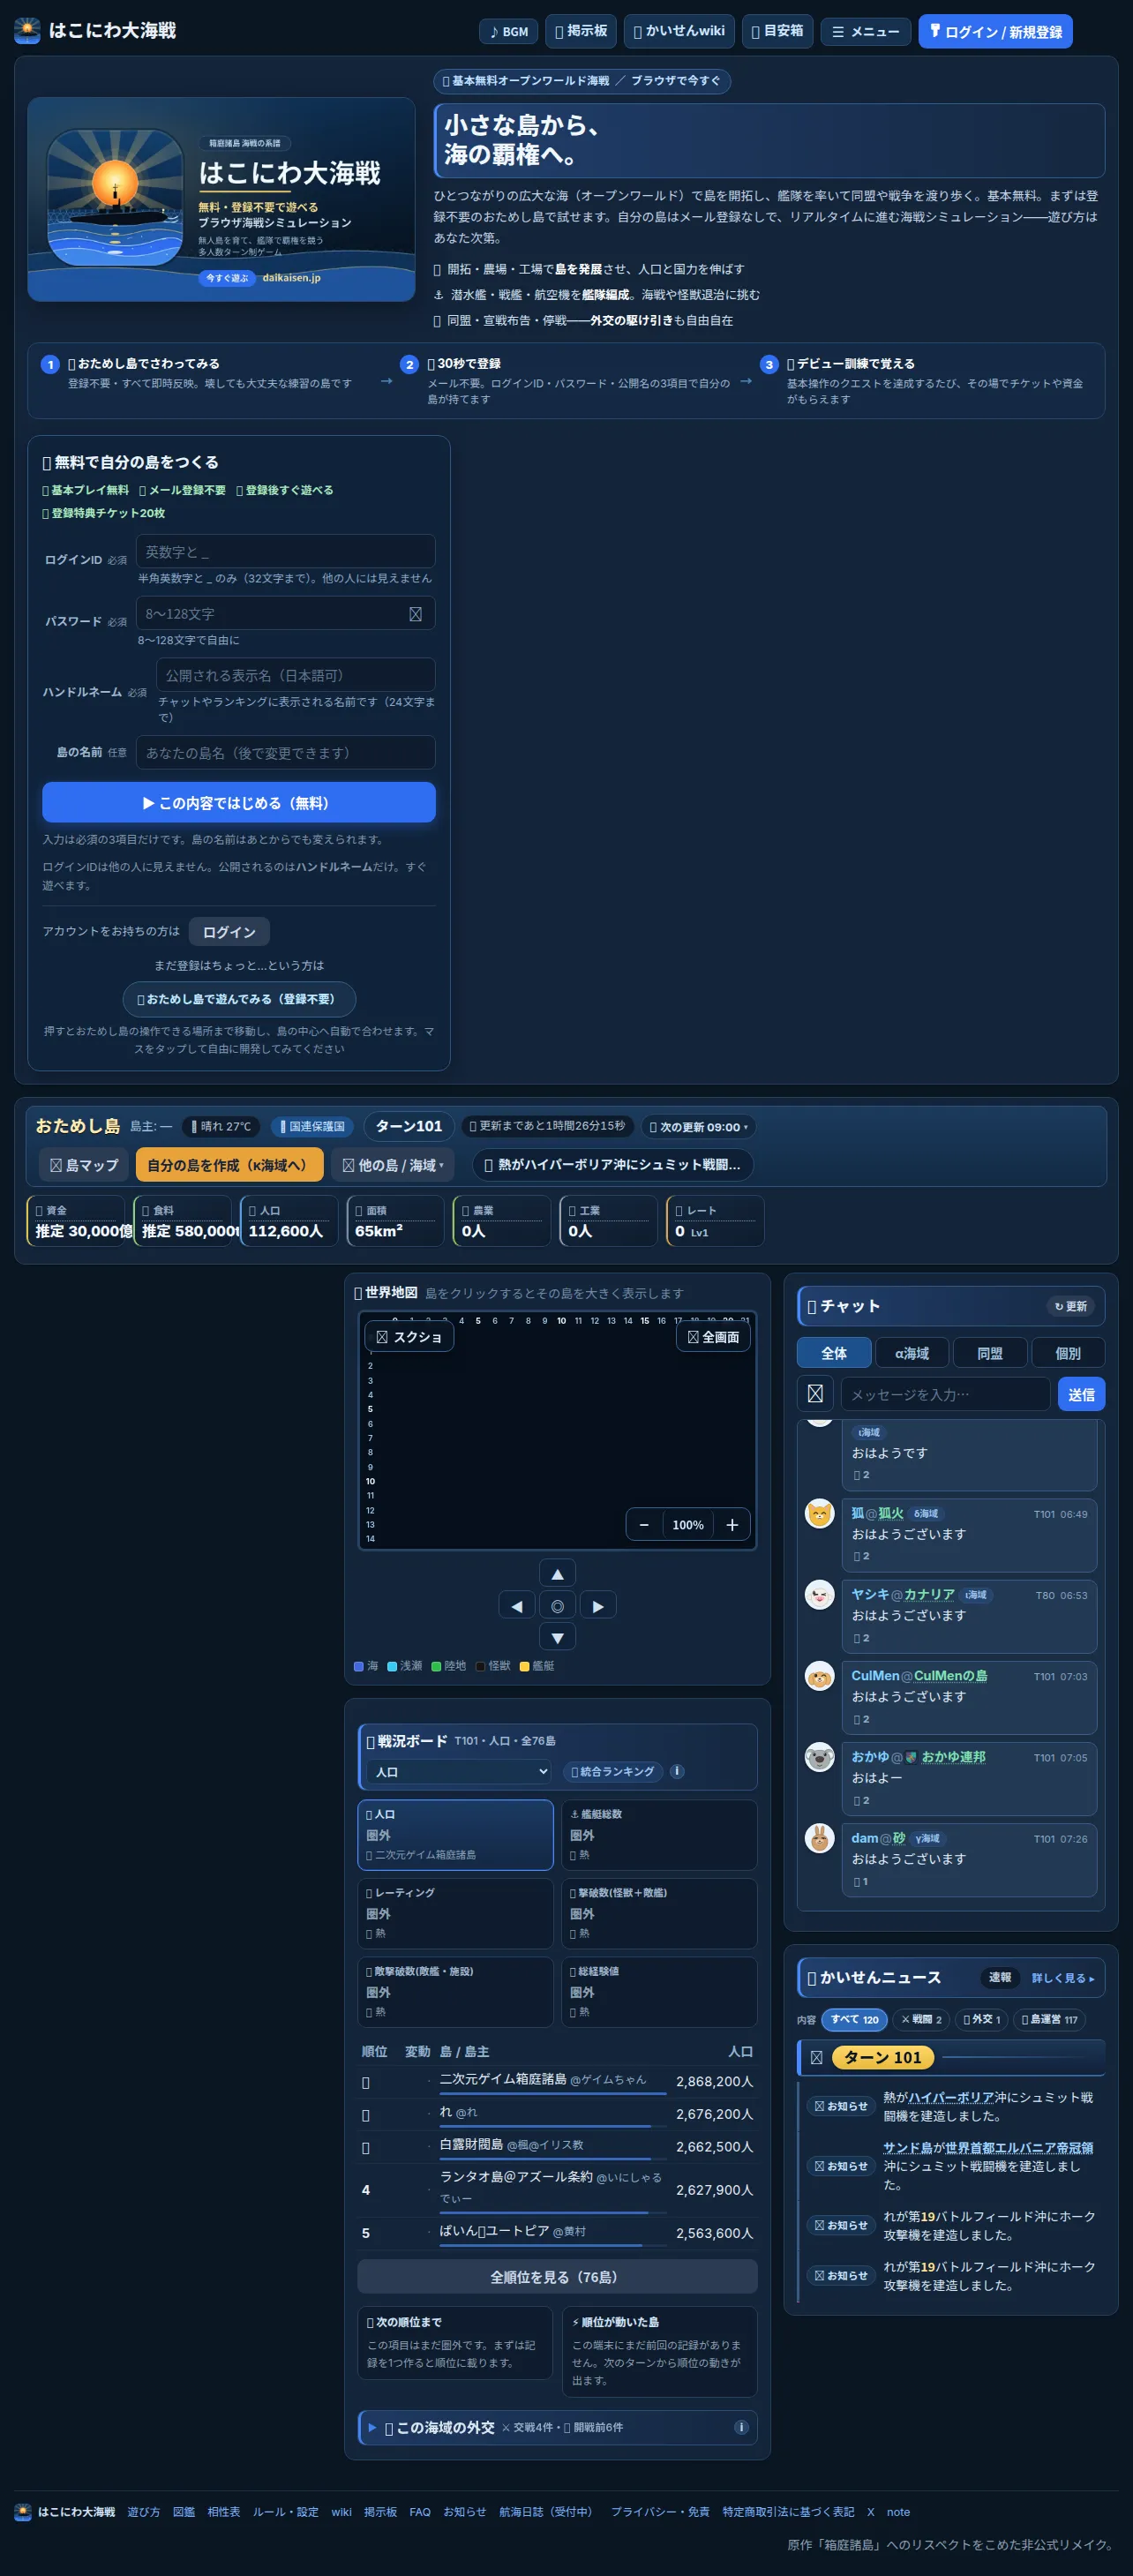This screenshot has width=1133, height=2576.
Task: Click 狐@狐火 chat avatar
Action: pos(820,1513)
